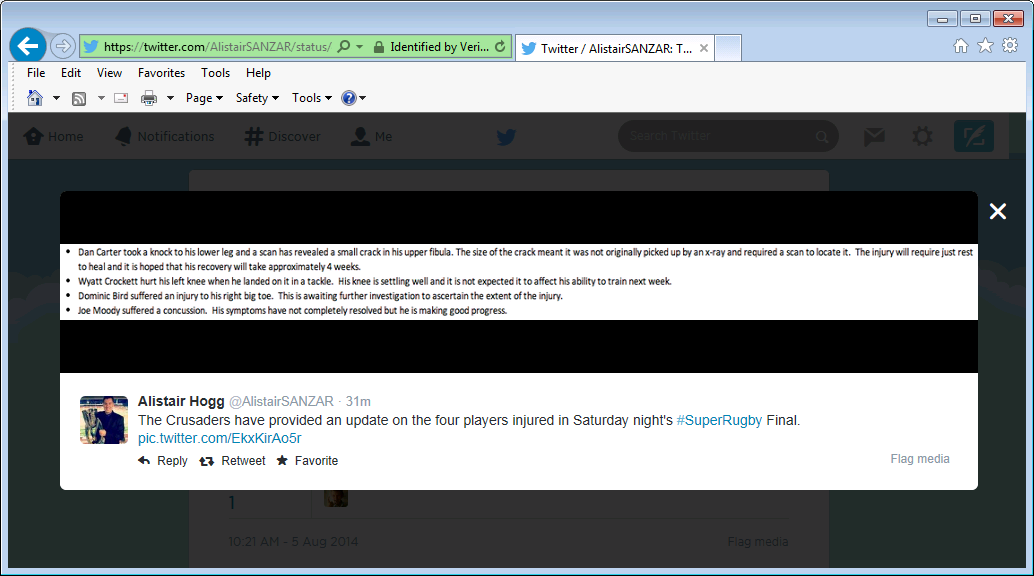Favorite the Crusaders injury update tweet
The height and width of the screenshot is (576, 1034).
tap(307, 461)
